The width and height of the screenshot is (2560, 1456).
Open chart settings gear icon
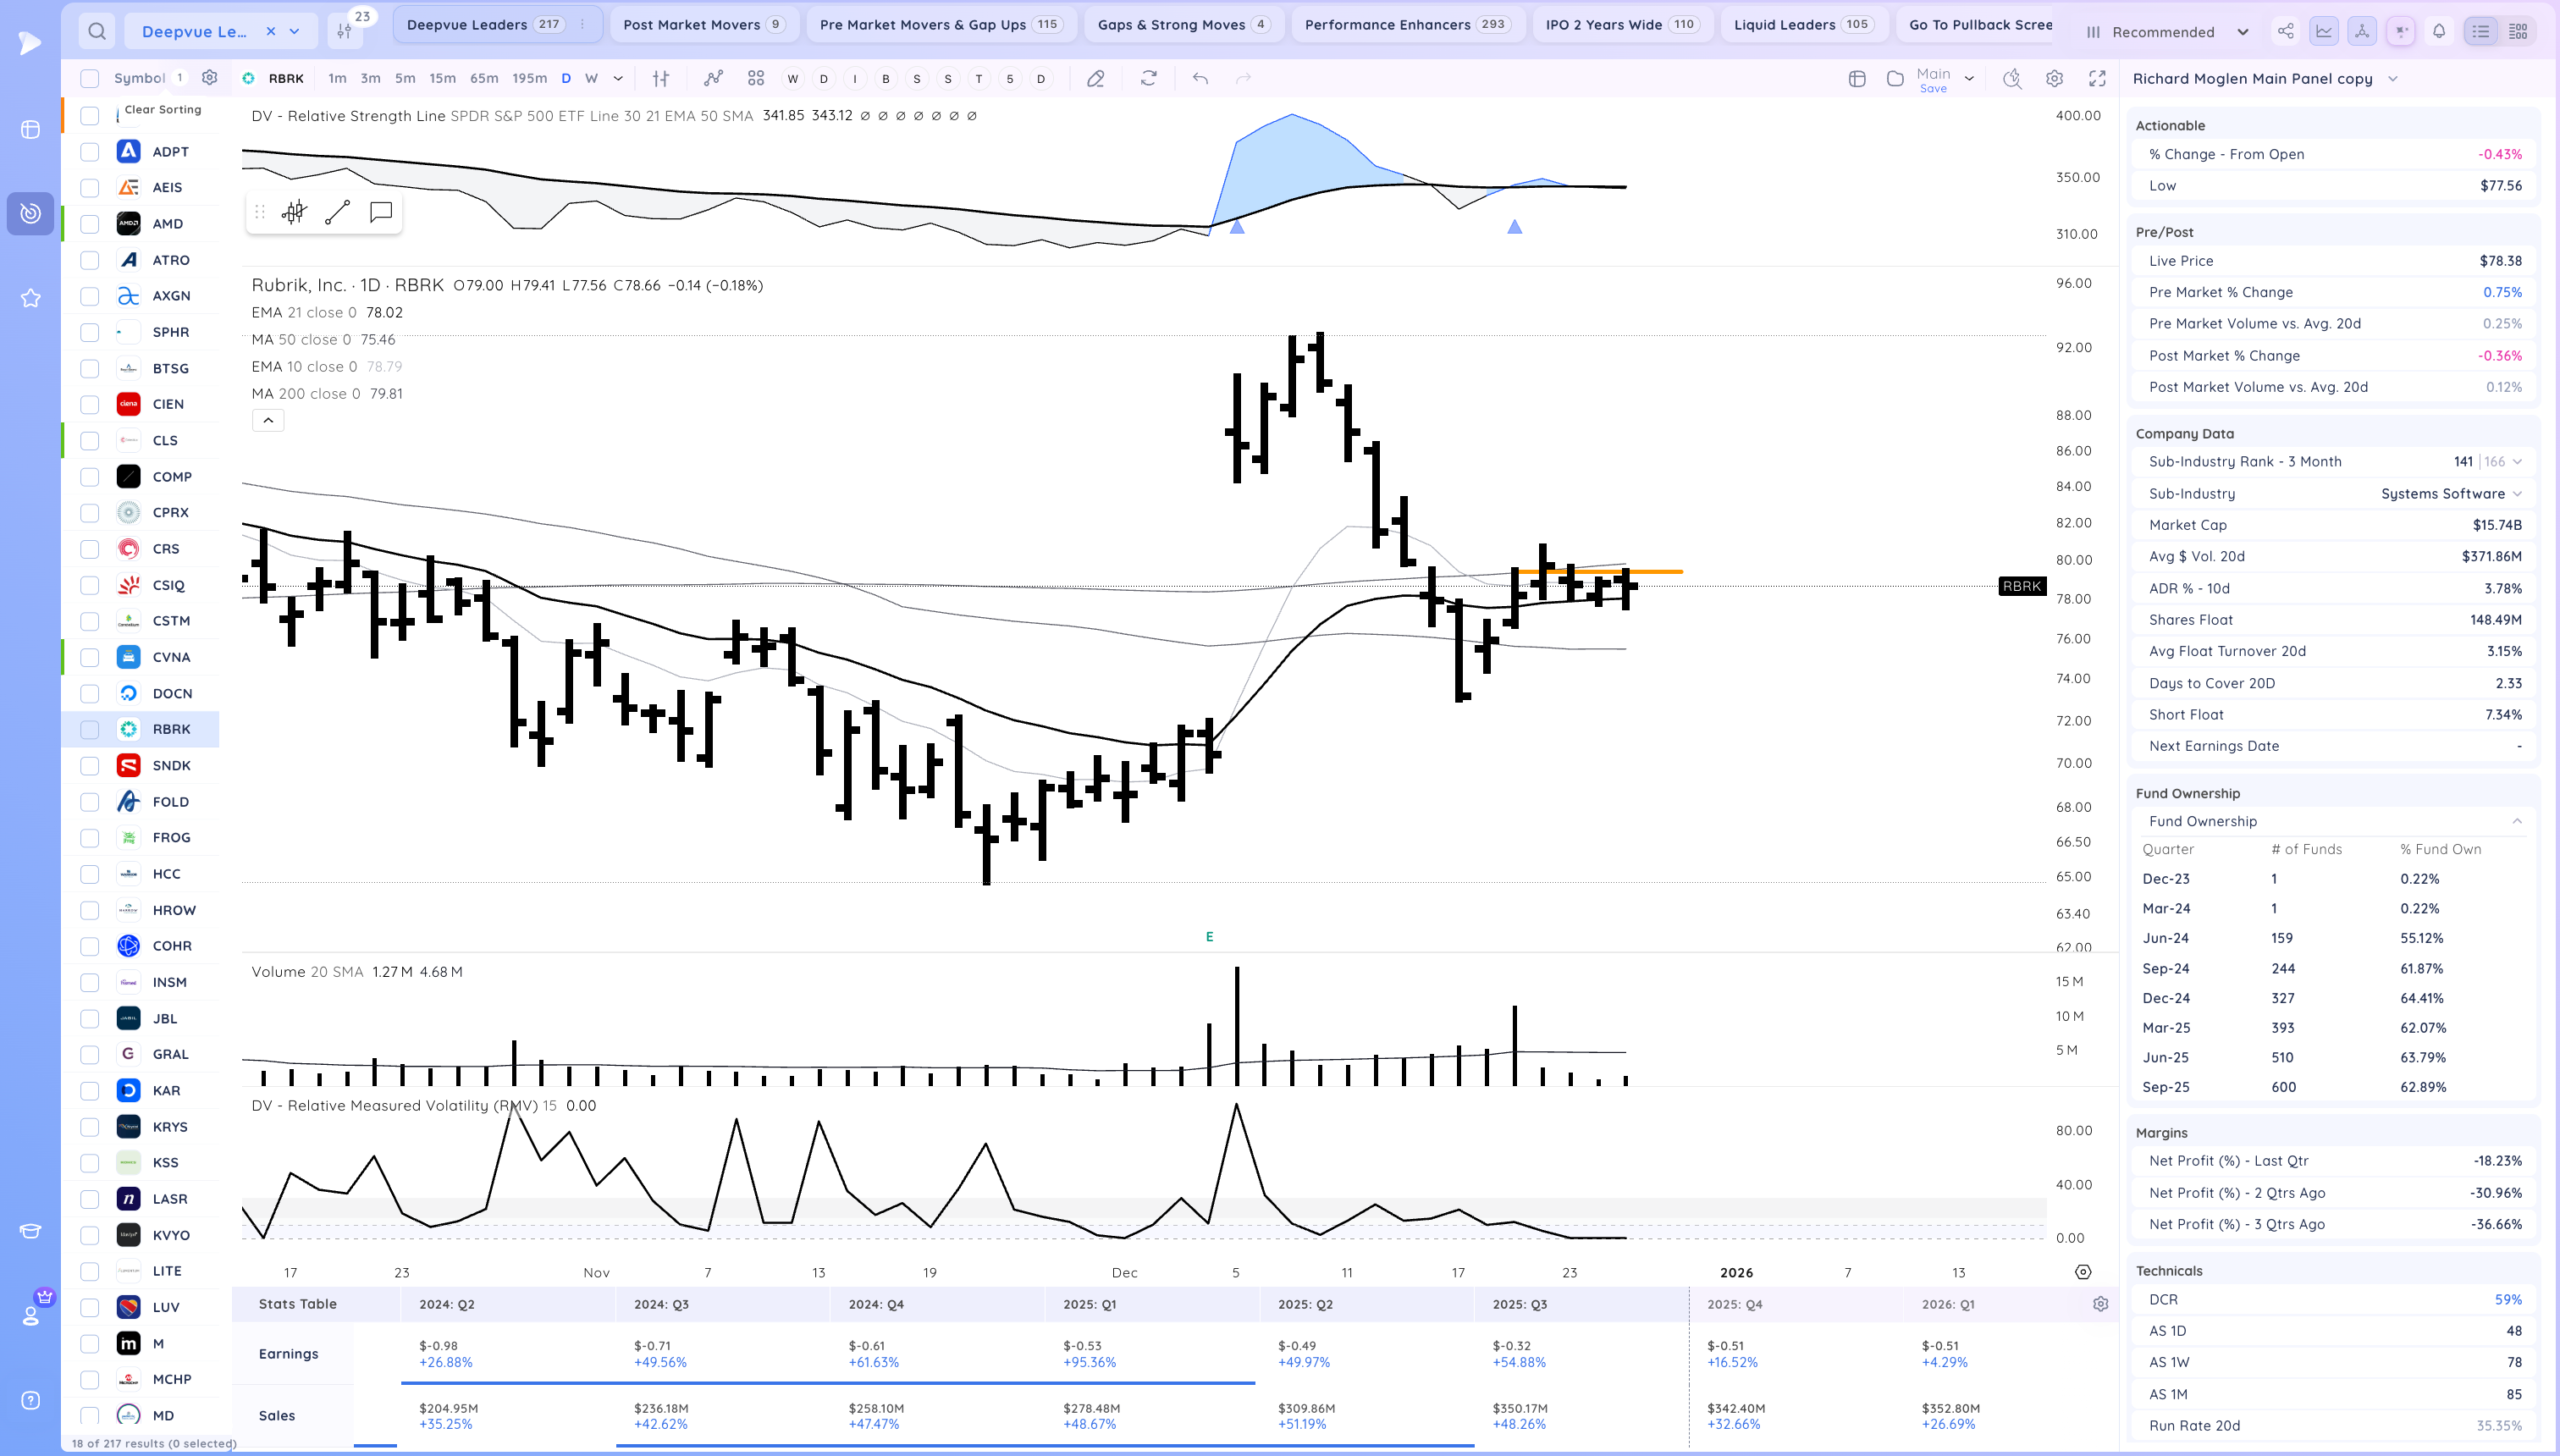click(x=2054, y=78)
